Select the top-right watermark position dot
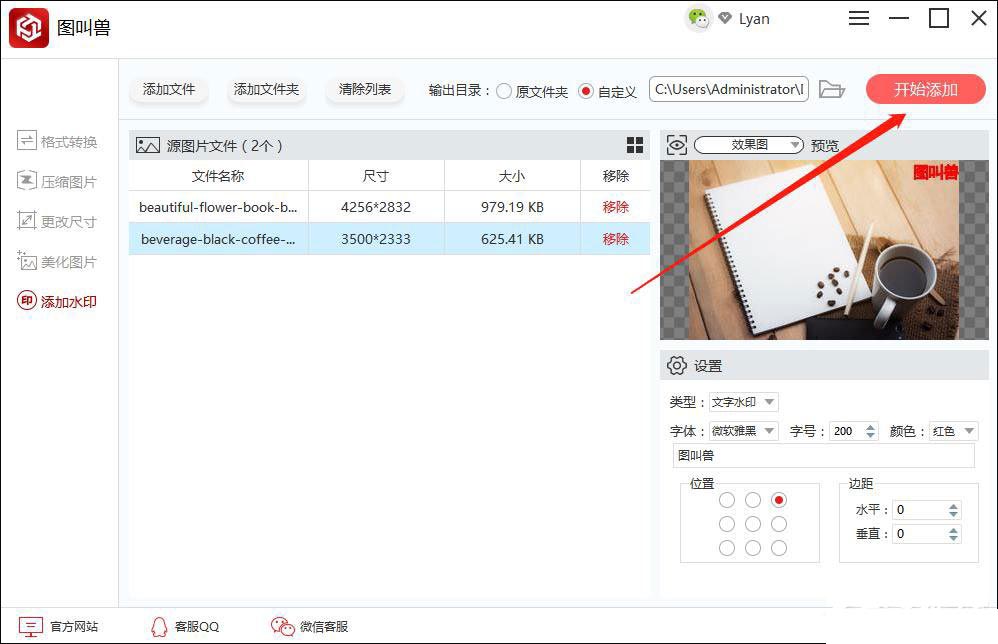 (x=778, y=499)
